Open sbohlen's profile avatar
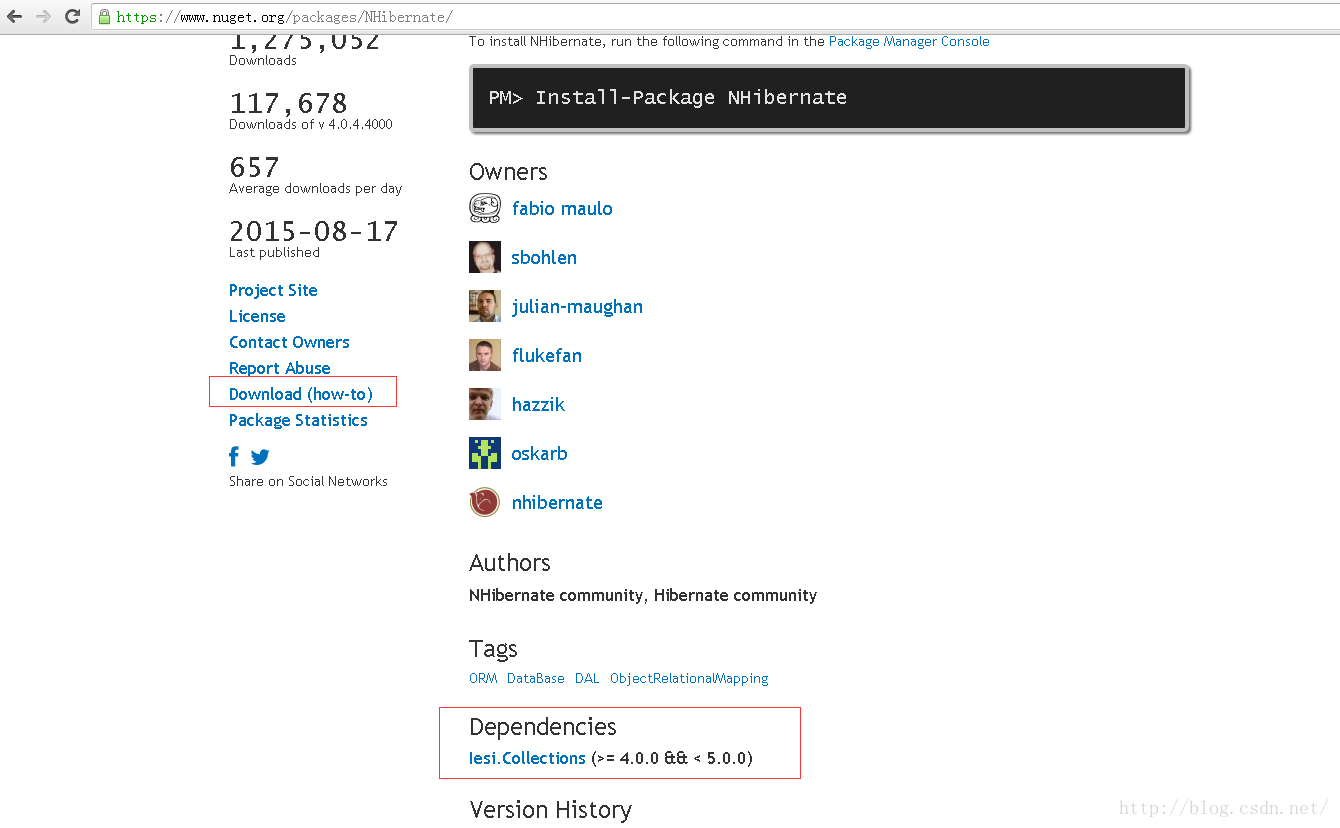The width and height of the screenshot is (1340, 828). pos(485,257)
